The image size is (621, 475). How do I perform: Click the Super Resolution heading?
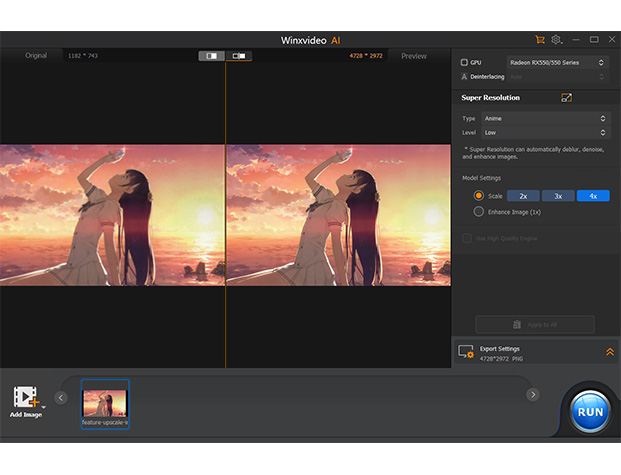point(490,97)
